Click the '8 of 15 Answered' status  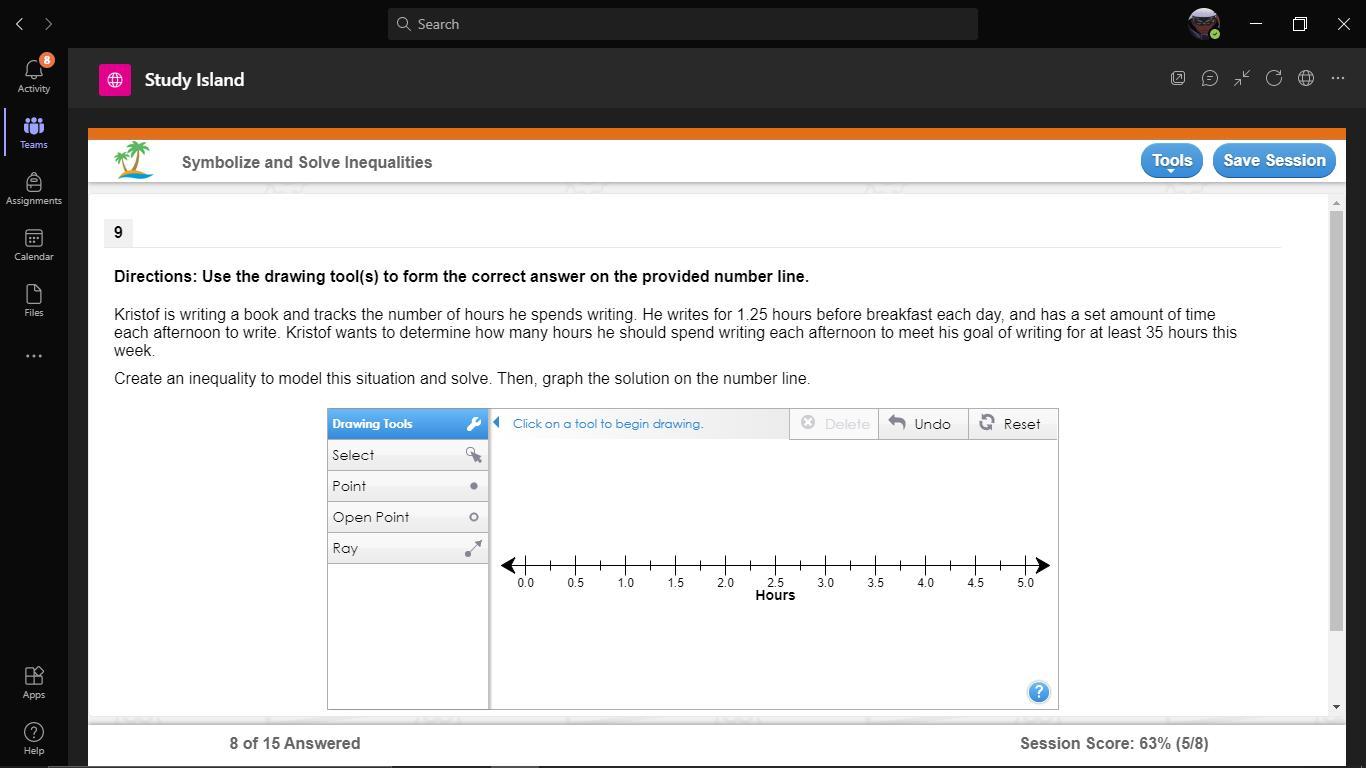(x=295, y=743)
